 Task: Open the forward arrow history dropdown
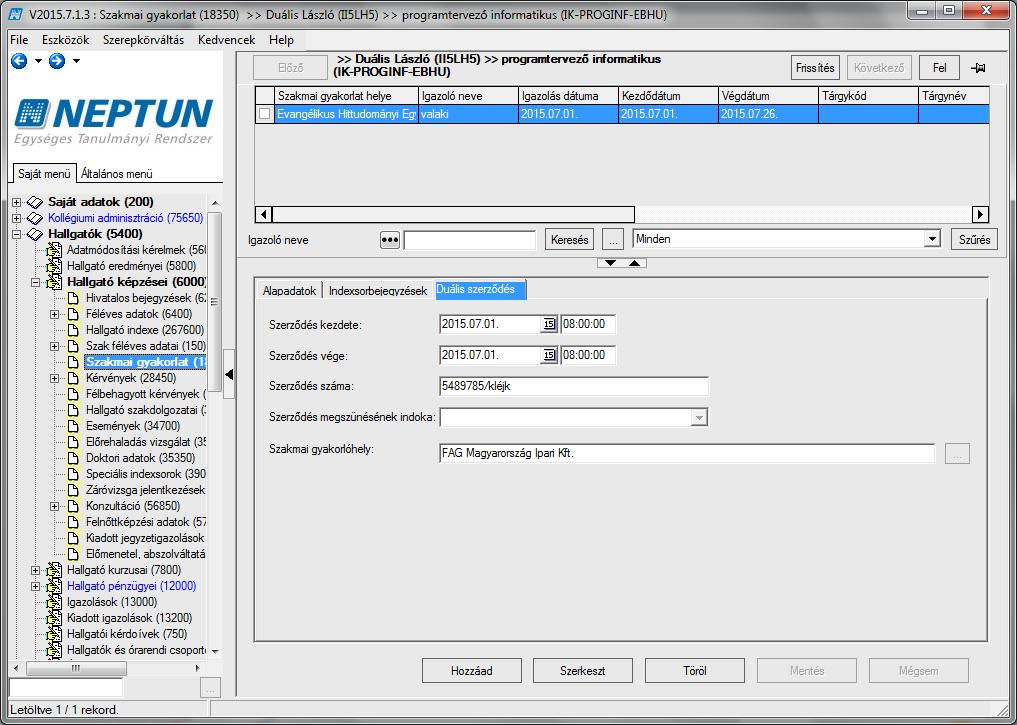pos(77,61)
